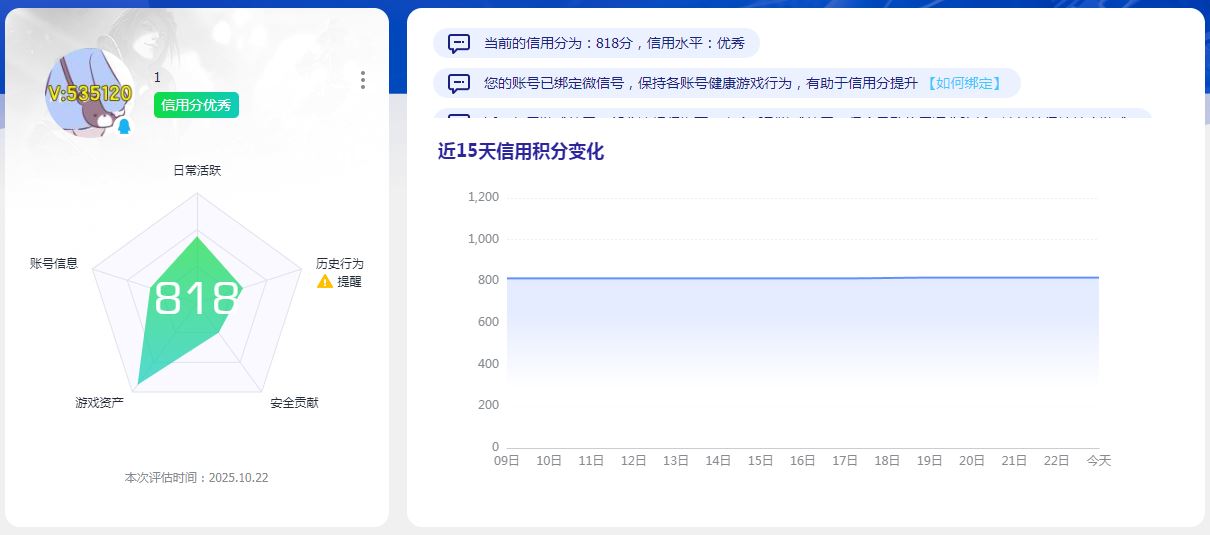Click the yellow warning icon beside 提醒

(x=325, y=282)
